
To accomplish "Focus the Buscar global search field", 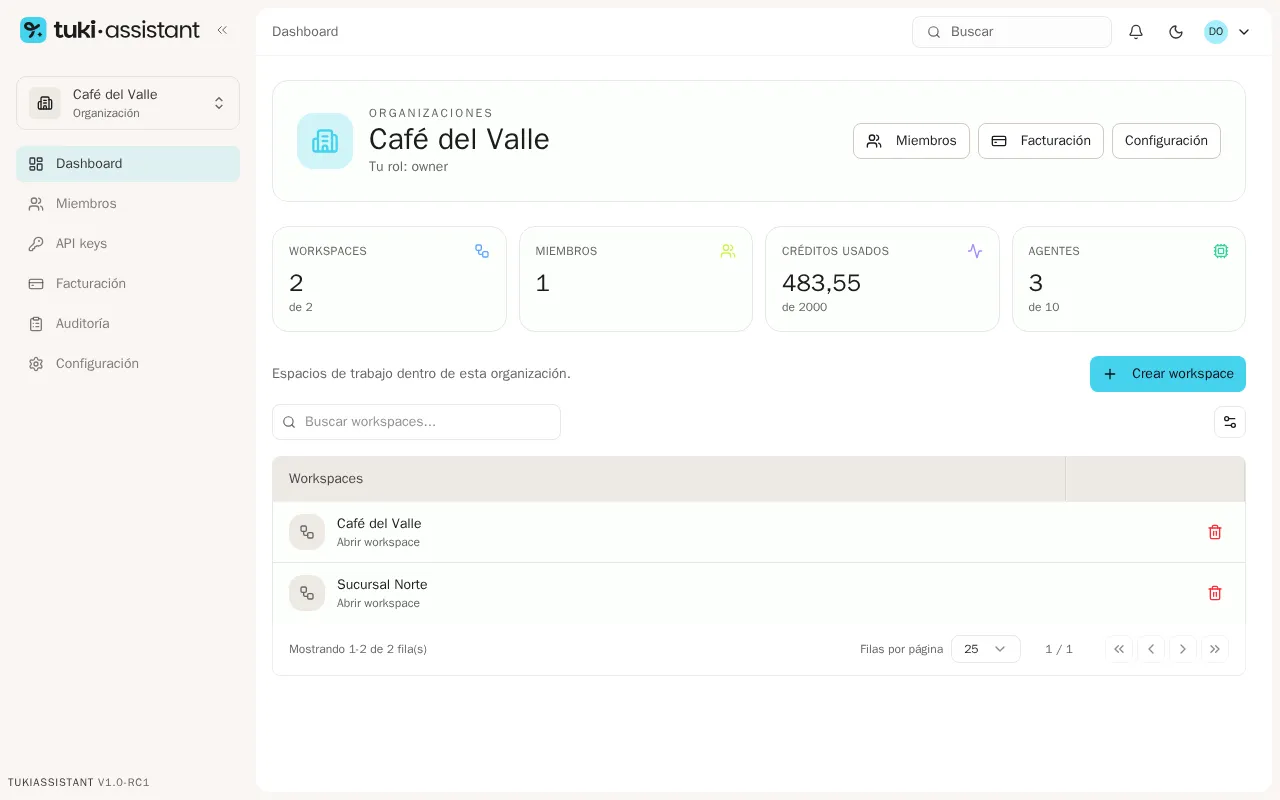I will tap(1012, 32).
